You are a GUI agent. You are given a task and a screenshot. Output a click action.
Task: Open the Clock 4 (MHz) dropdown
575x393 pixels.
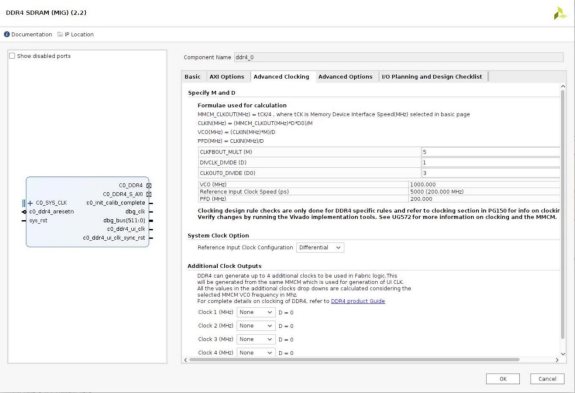(x=256, y=353)
